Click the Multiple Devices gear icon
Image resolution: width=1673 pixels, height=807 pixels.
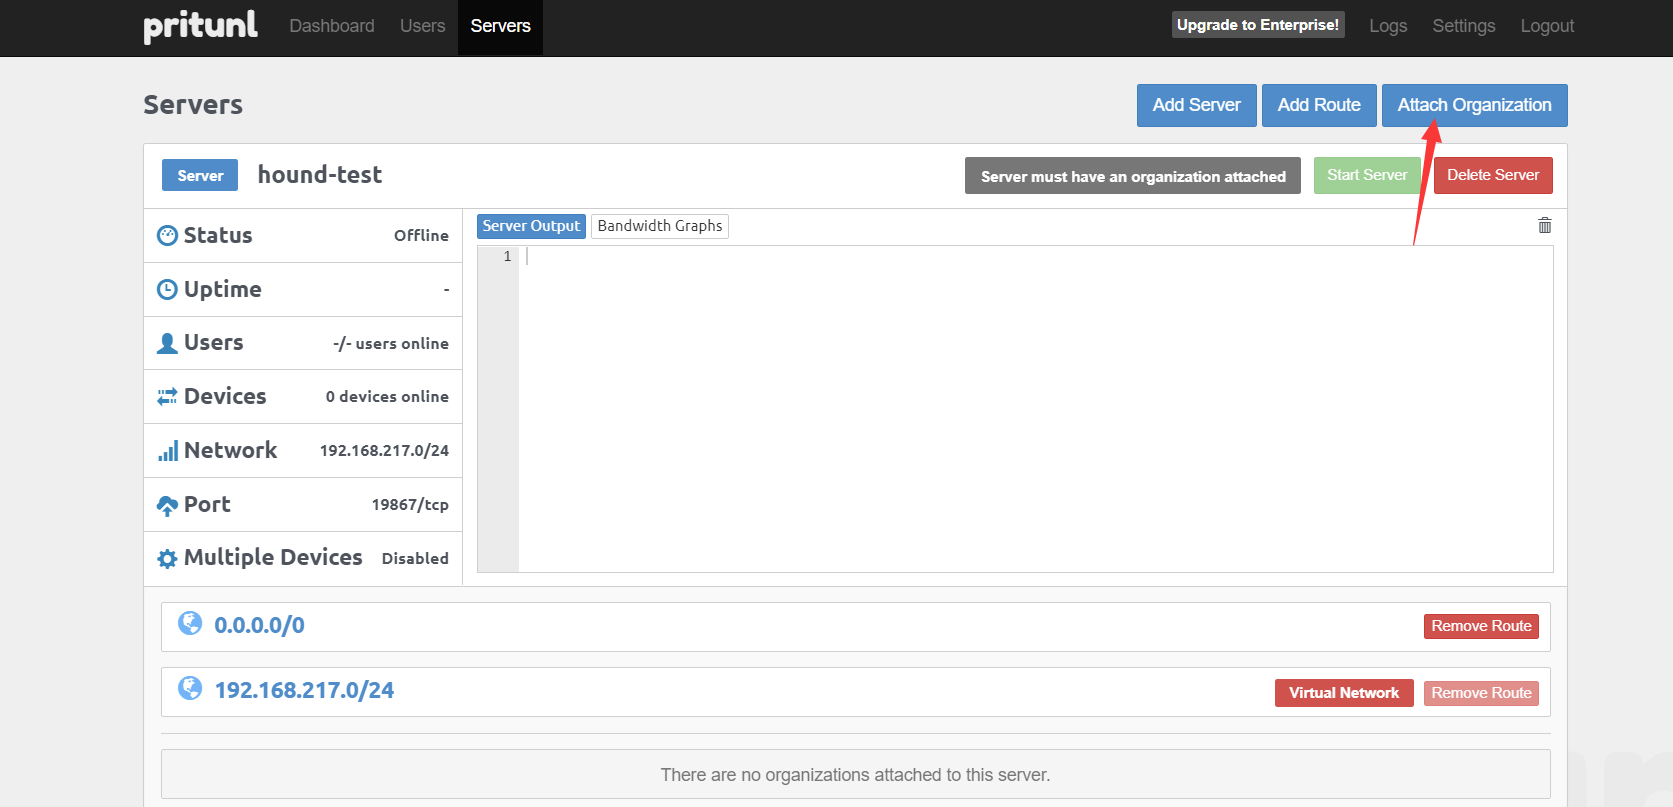tap(167, 558)
